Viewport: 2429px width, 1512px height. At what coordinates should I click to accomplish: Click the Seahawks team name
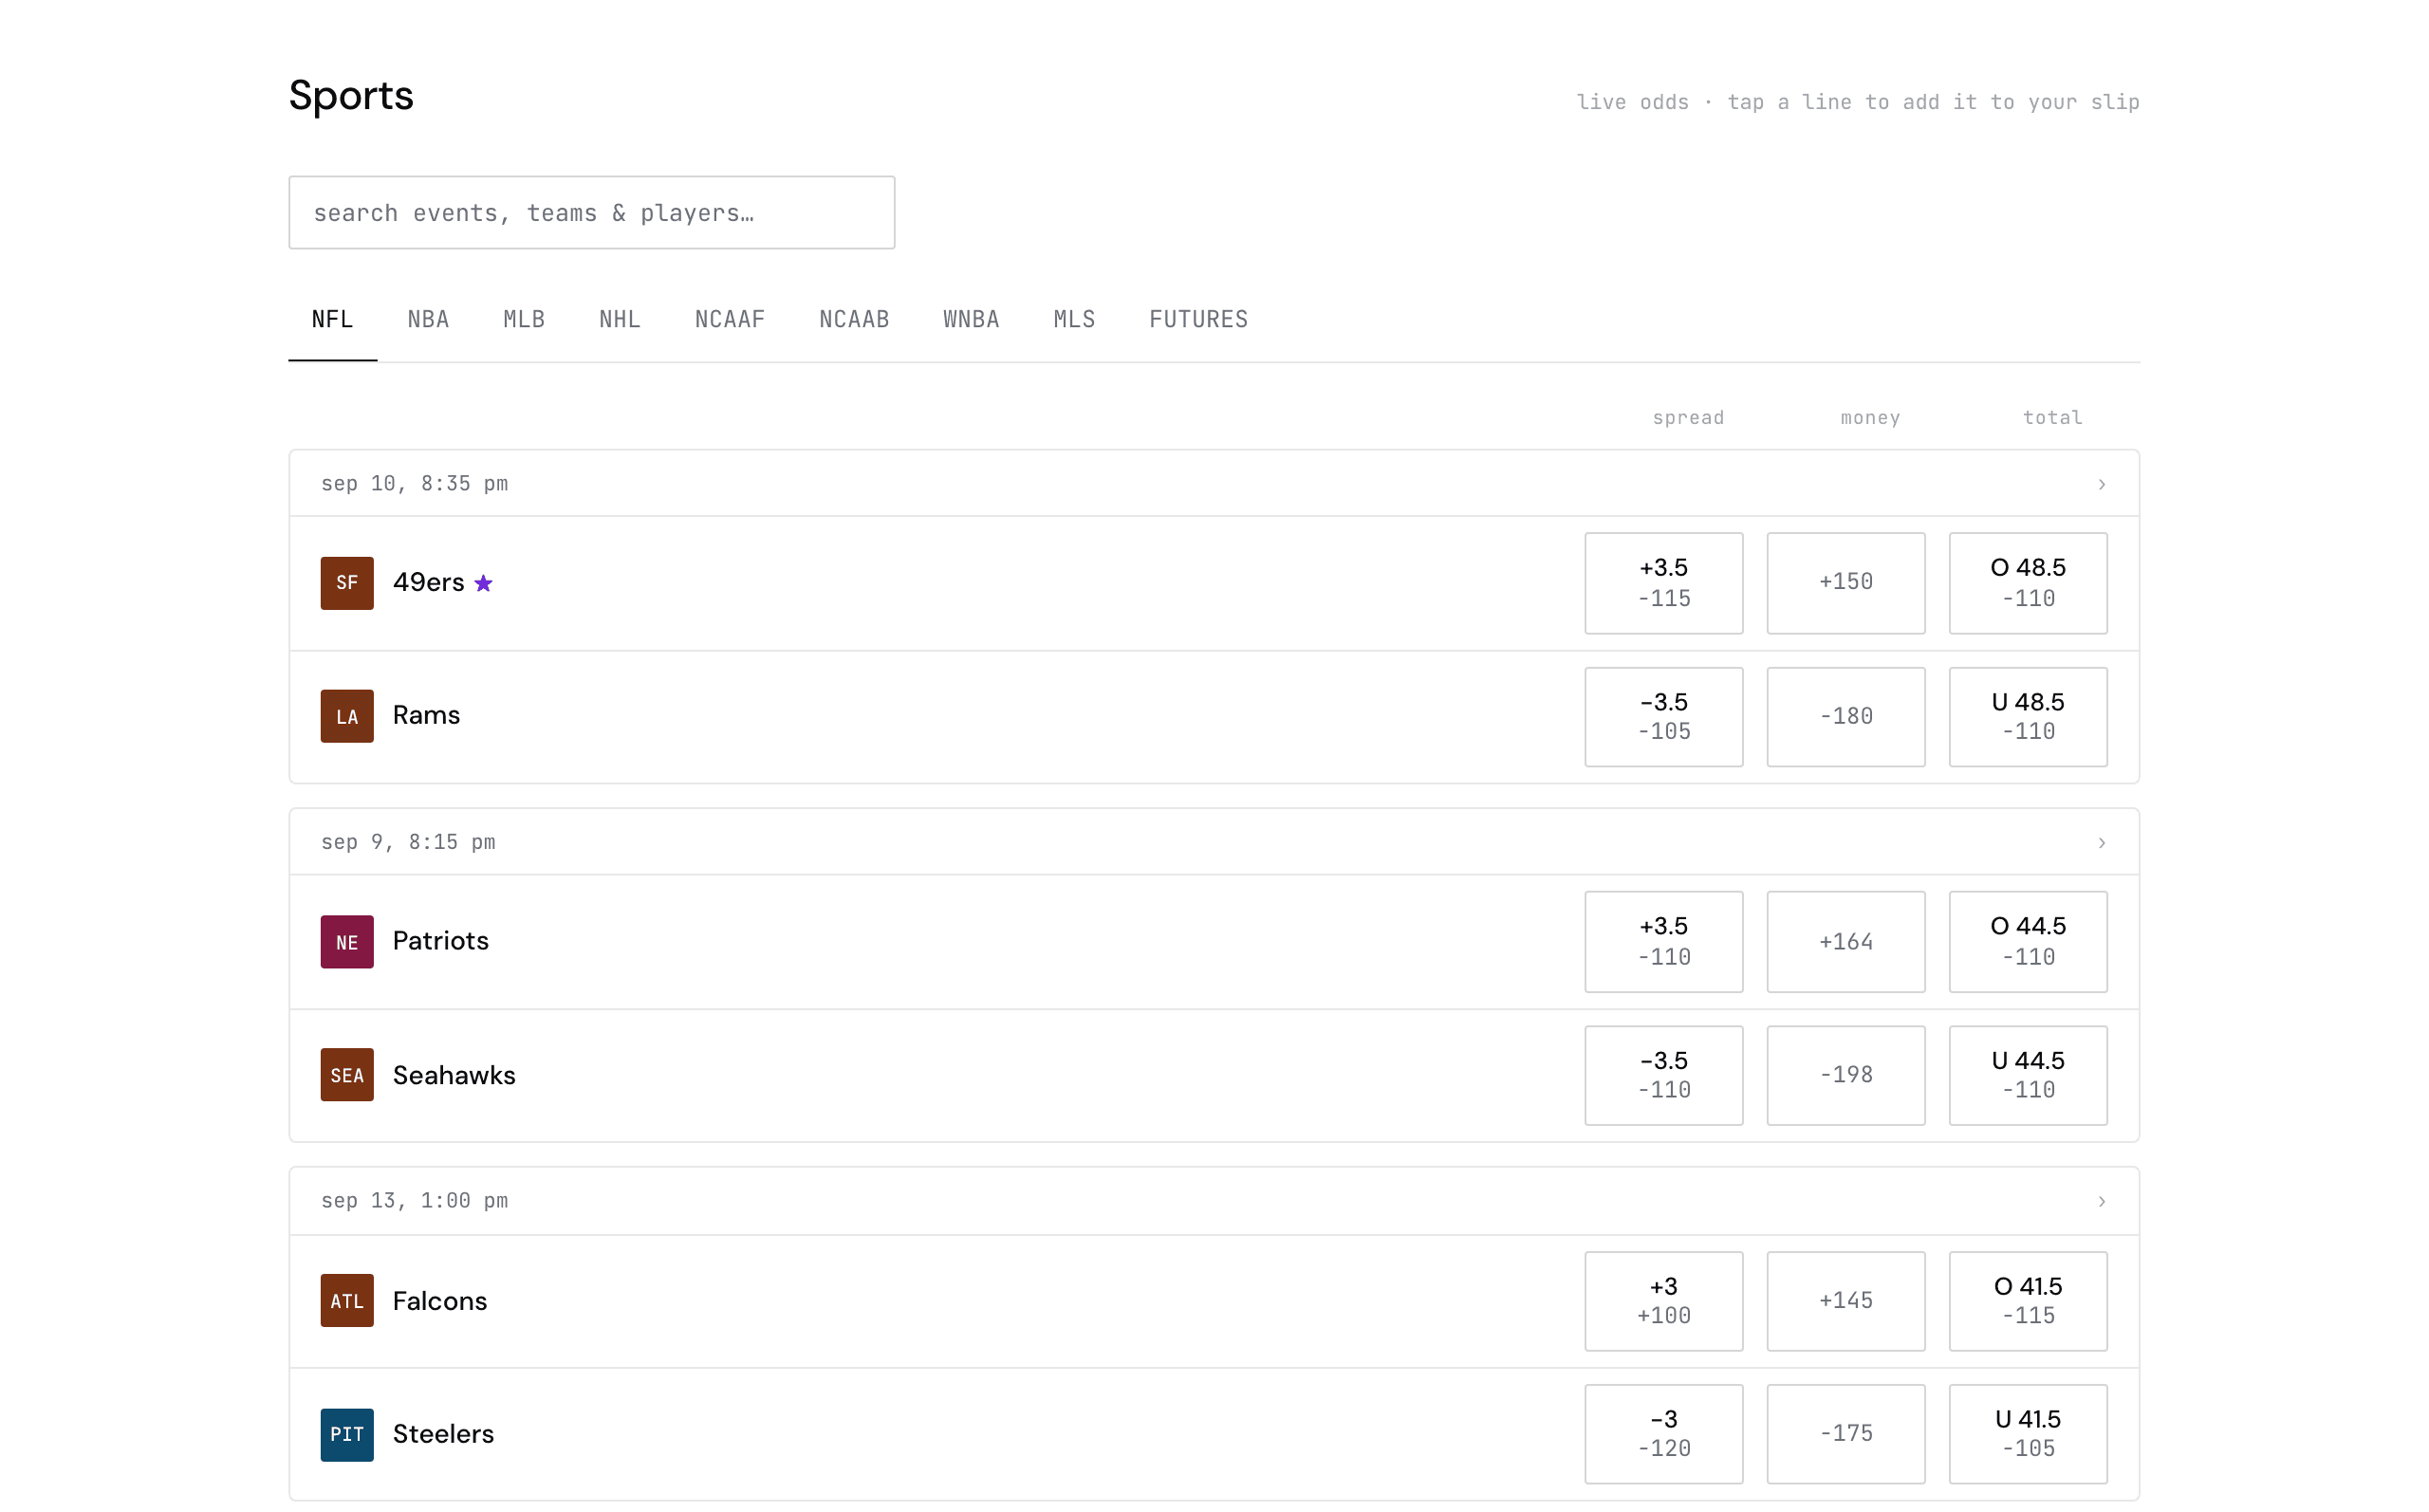pyautogui.click(x=454, y=1076)
